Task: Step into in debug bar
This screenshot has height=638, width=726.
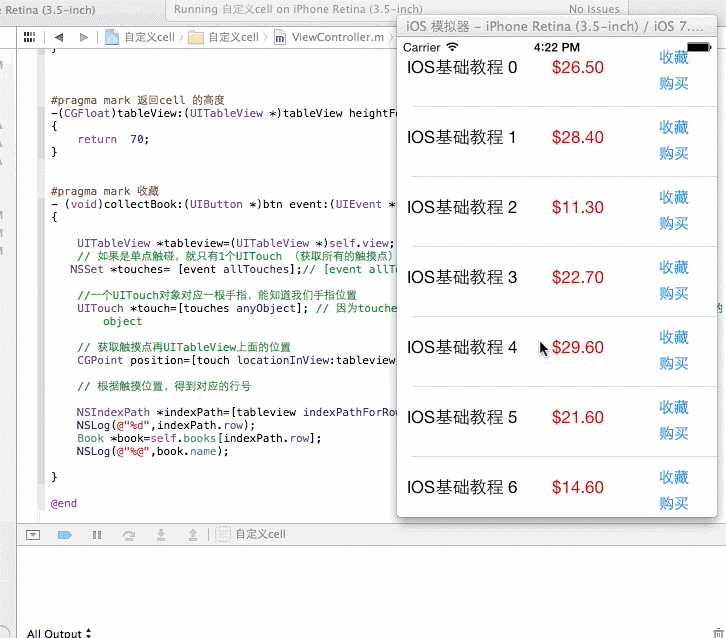Action: coord(161,535)
